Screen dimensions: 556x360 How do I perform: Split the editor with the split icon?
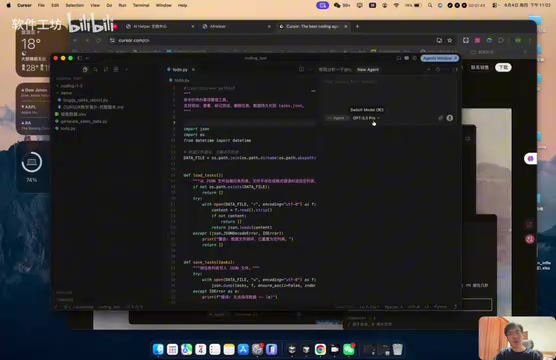[x=301, y=70]
